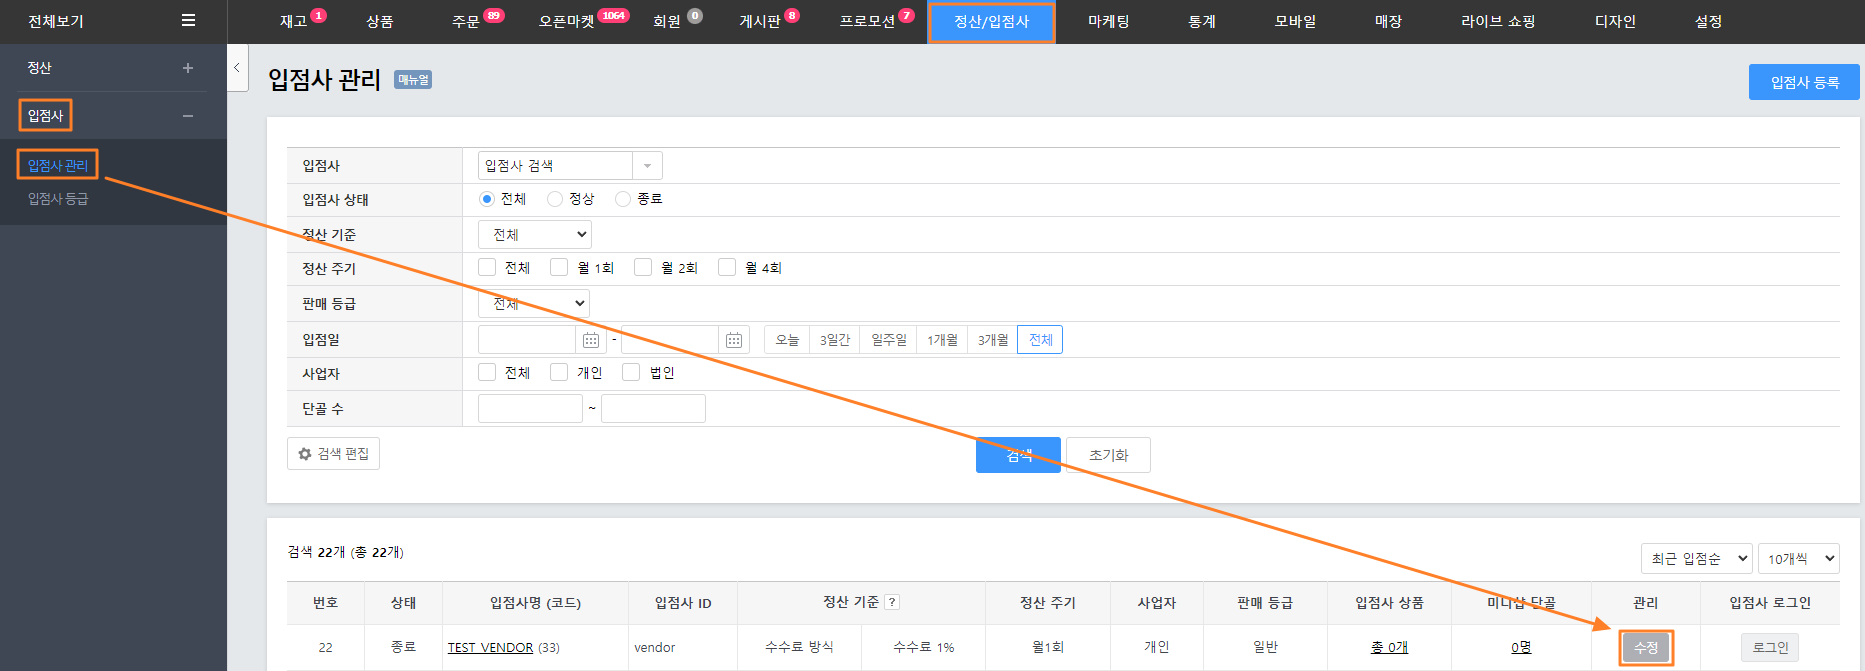Open the 판매 등급 dropdown
The image size is (1865, 671).
click(x=534, y=303)
